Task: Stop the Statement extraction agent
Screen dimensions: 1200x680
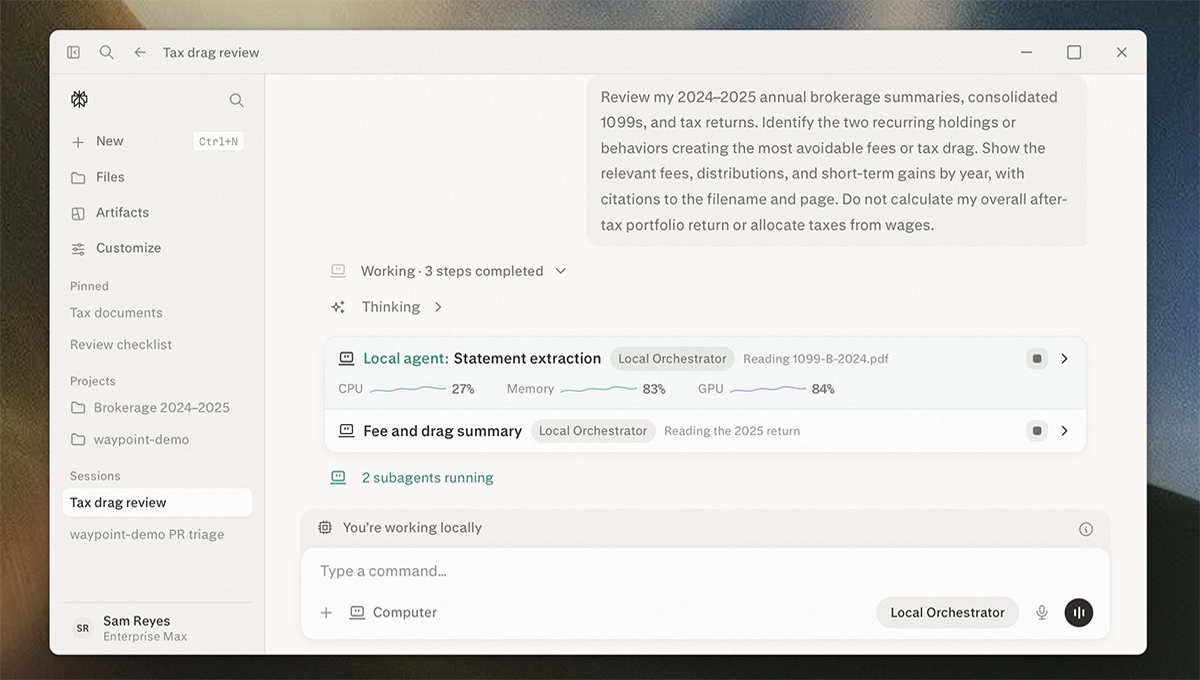Action: 1037,358
